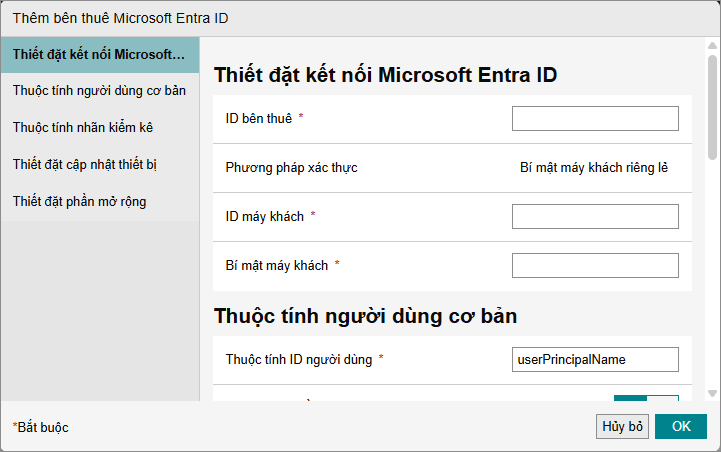Click the Thiết đặt kết nối Microsoft Entra ID heading
721x452 pixels.
pos(385,75)
